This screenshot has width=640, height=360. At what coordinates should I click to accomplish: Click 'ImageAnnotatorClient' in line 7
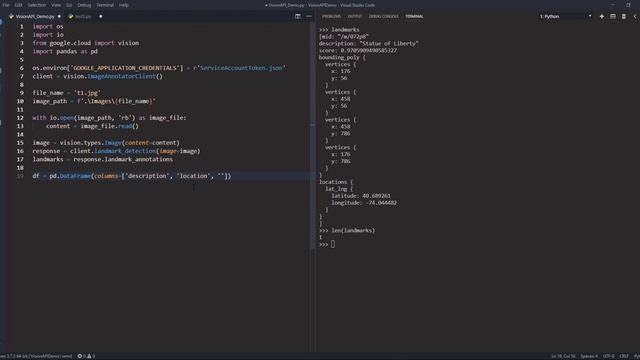tap(121, 76)
